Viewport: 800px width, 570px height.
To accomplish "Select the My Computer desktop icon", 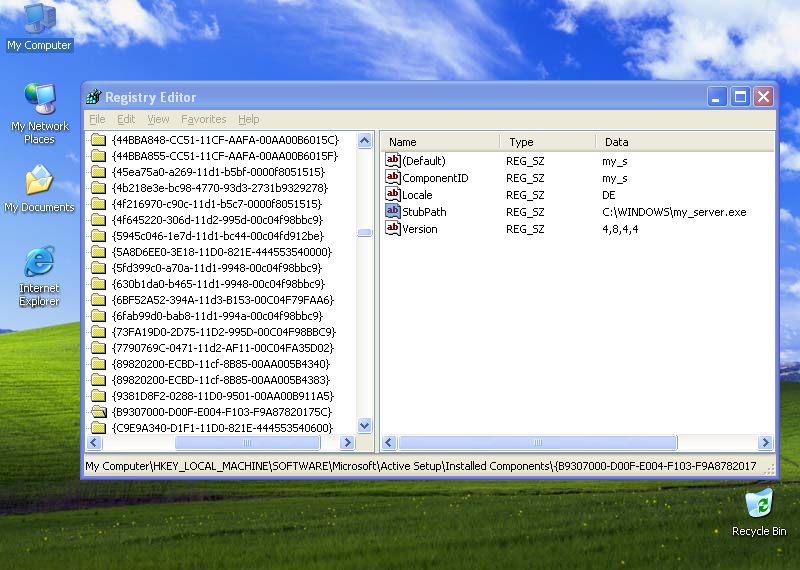I will [x=39, y=27].
